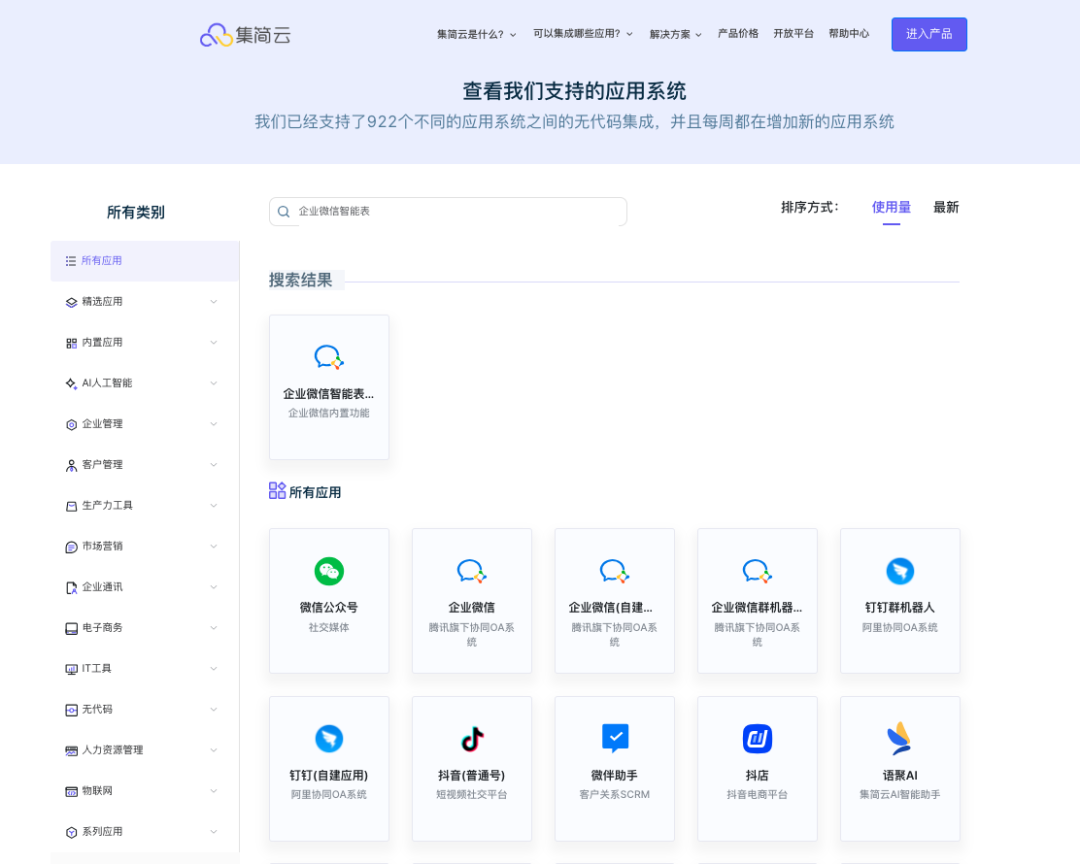Viewport: 1080px width, 864px height.
Task: Expand the 精选应用 category chevron
Action: pyautogui.click(x=214, y=302)
